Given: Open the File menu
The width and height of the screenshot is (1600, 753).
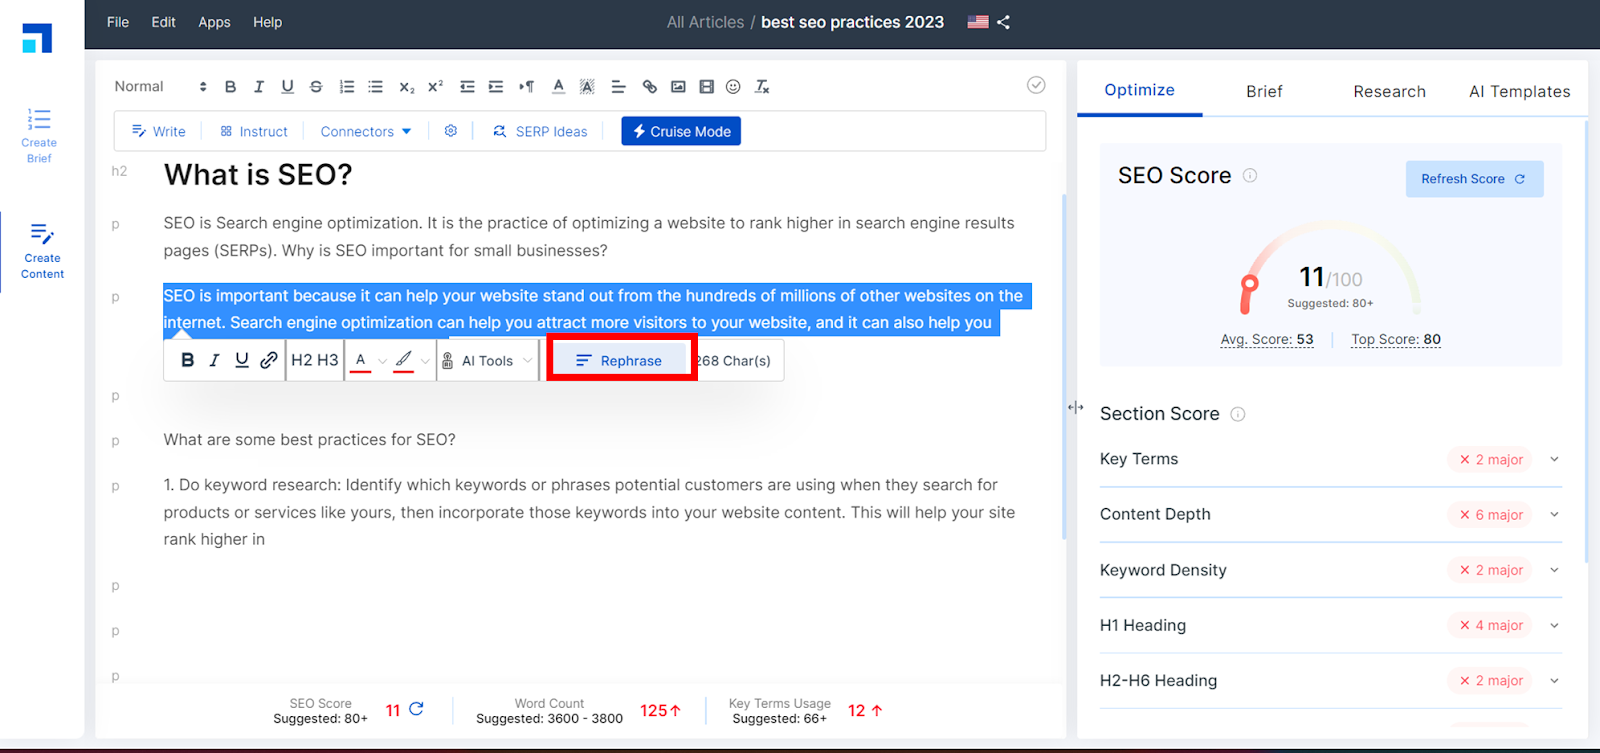Looking at the screenshot, I should (118, 22).
